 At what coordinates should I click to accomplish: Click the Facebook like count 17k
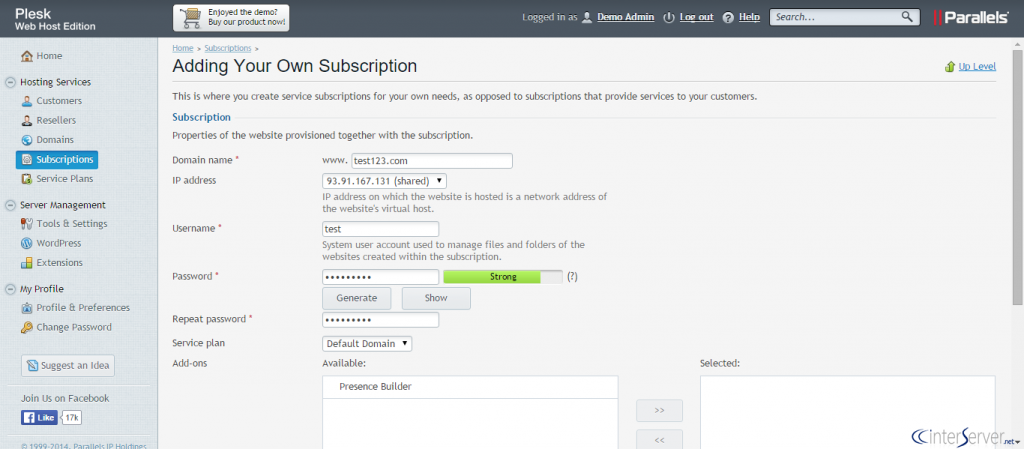72,418
